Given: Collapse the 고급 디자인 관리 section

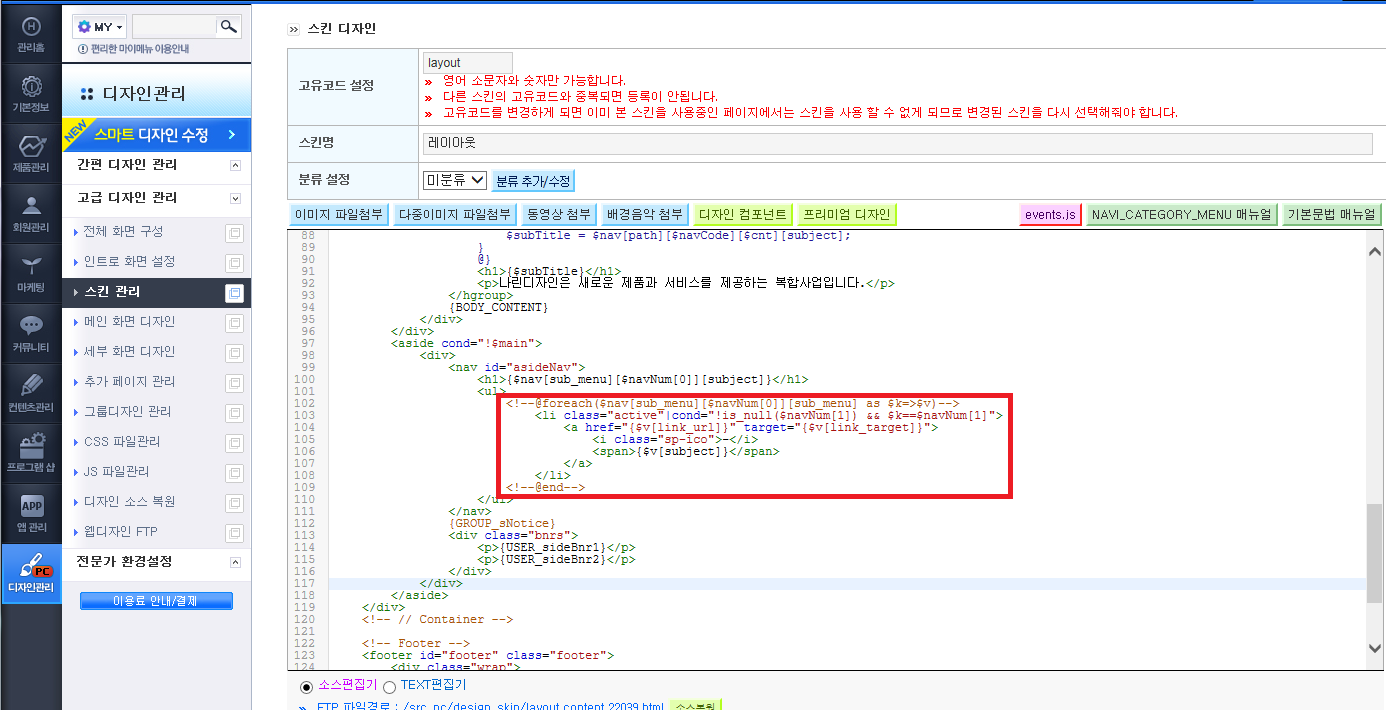Looking at the screenshot, I should click(x=236, y=198).
